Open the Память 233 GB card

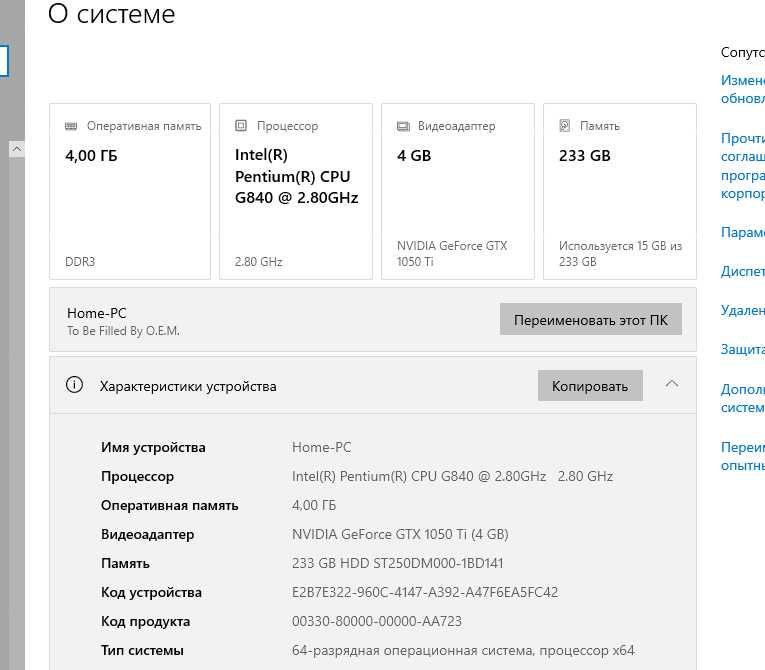[620, 191]
